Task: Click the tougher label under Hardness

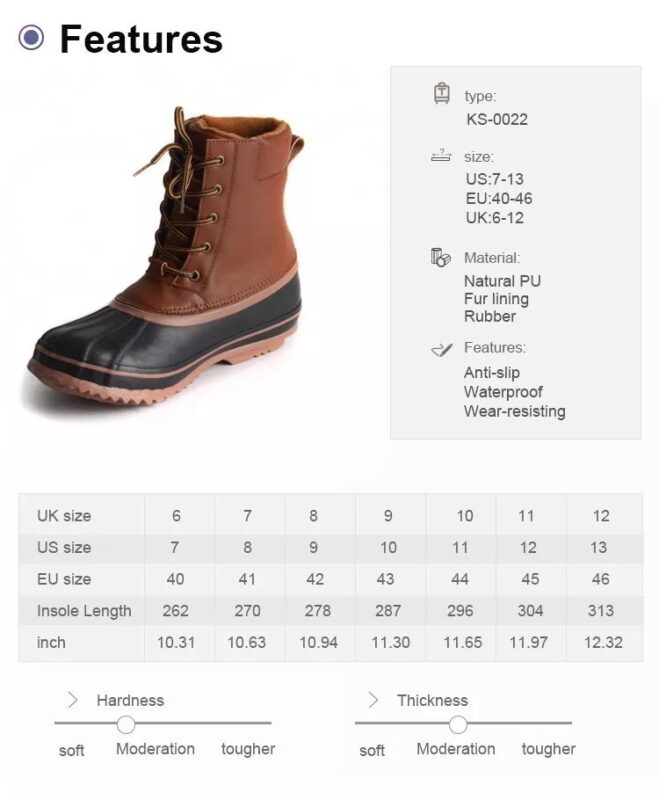Action: [x=248, y=749]
